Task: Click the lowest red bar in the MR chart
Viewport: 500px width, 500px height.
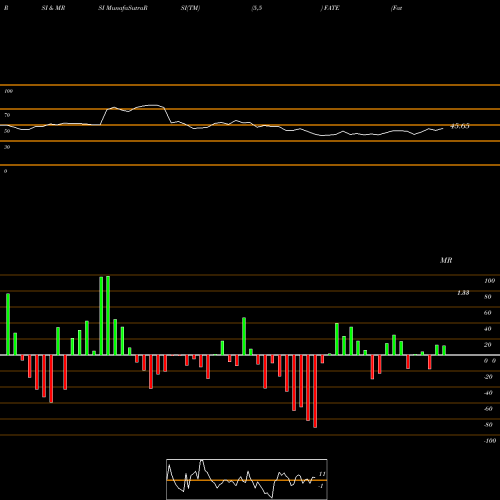Action: (x=315, y=391)
